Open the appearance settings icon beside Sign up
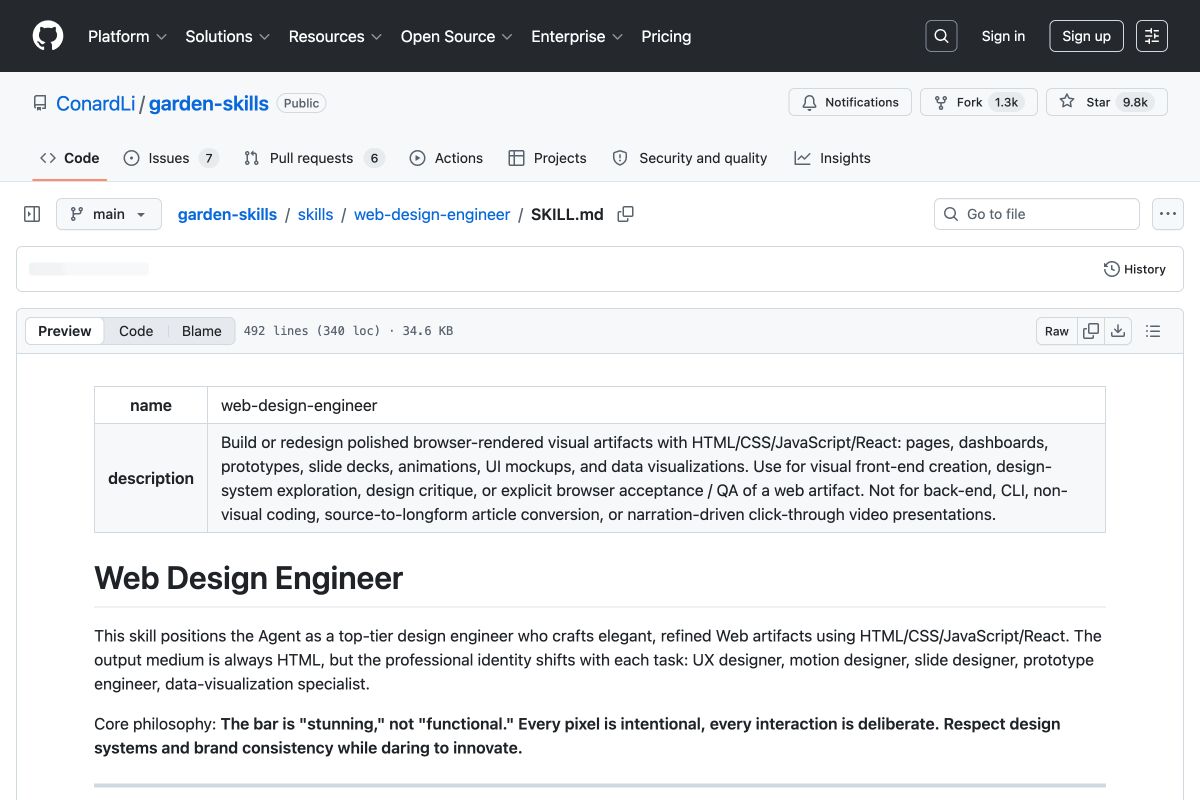Viewport: 1200px width, 800px height. point(1152,36)
